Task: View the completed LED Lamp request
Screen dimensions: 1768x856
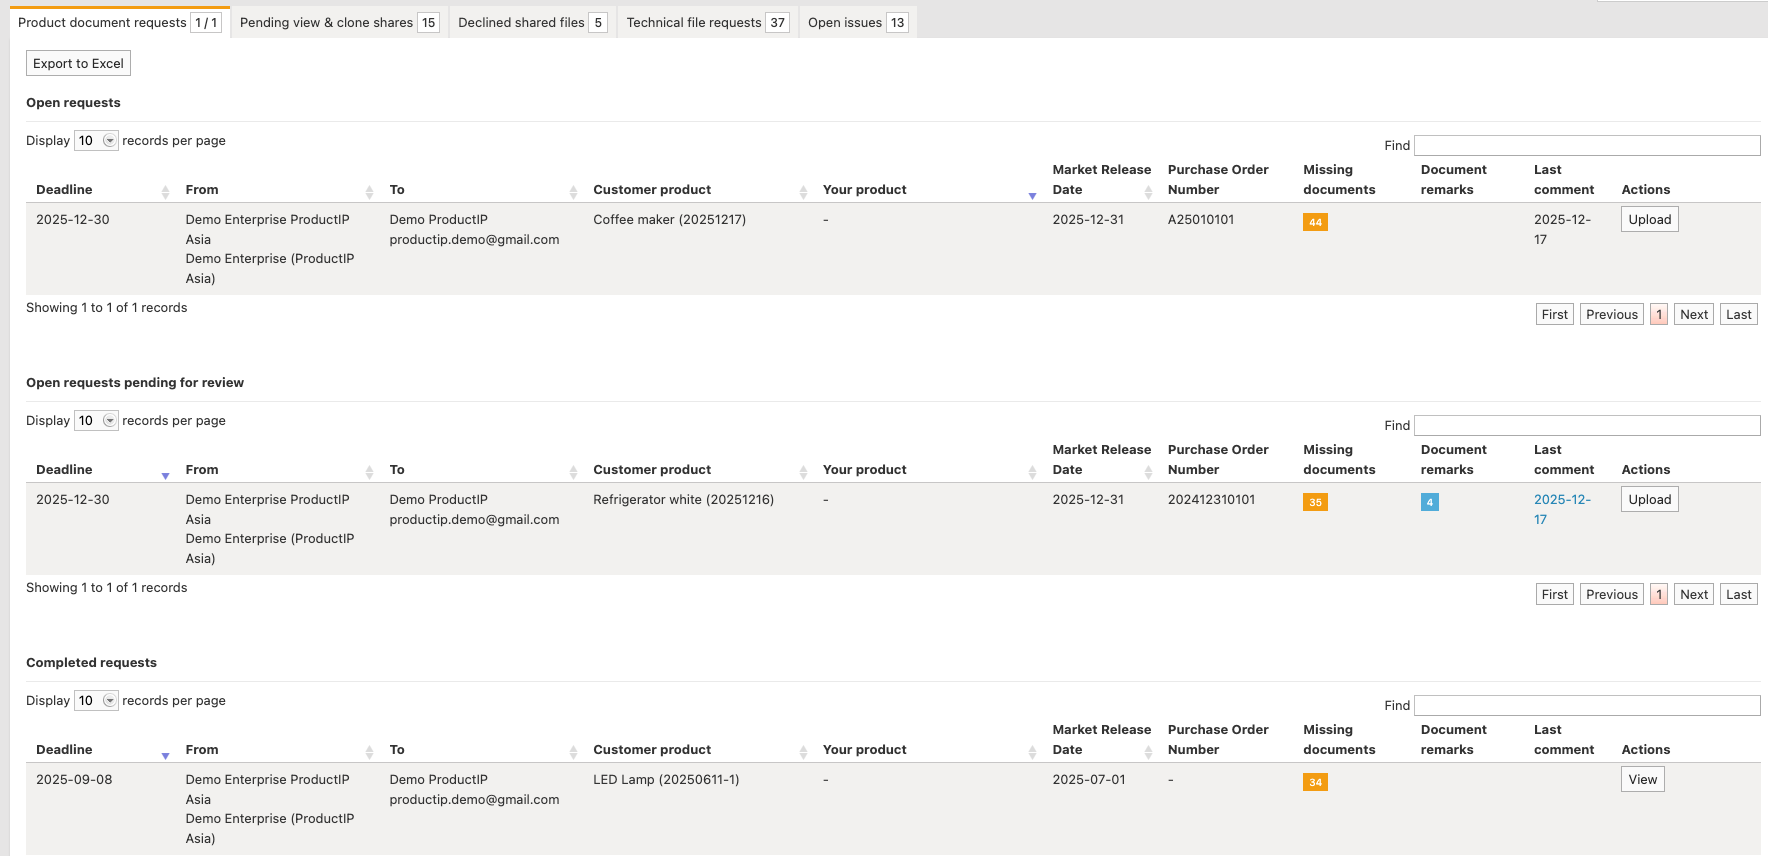Action: [x=1642, y=780]
